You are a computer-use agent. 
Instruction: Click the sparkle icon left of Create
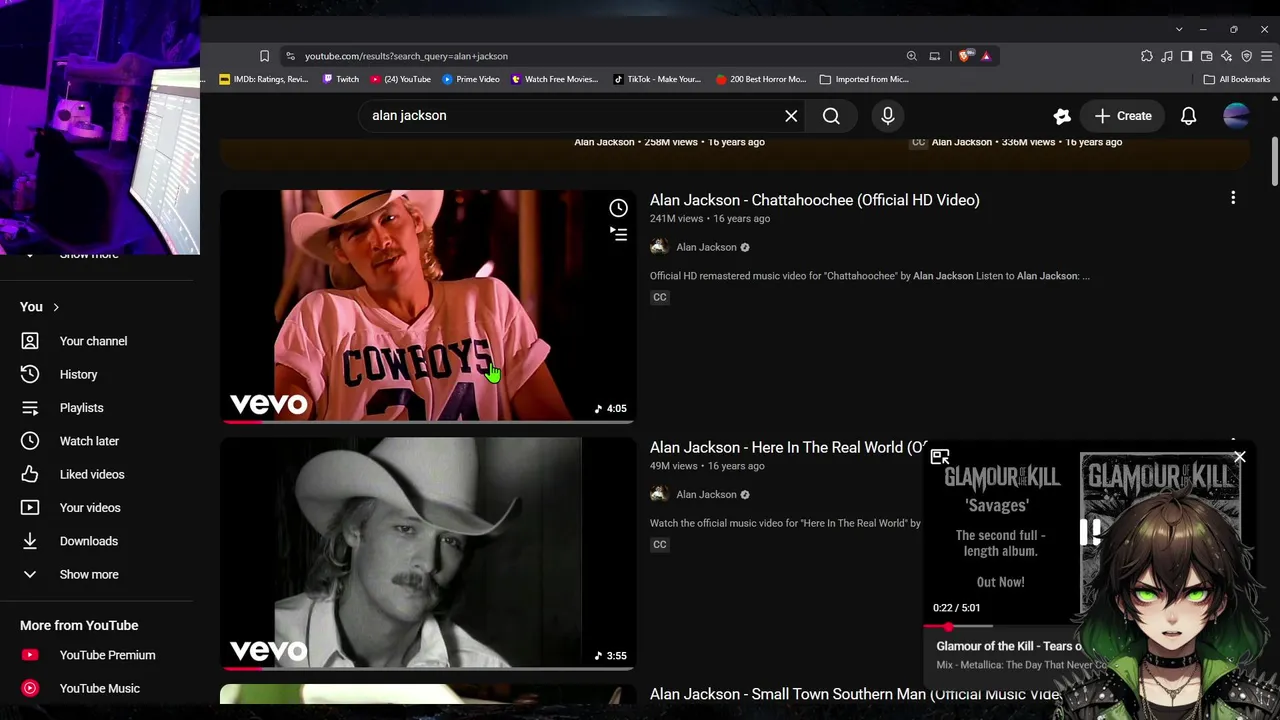point(1062,116)
